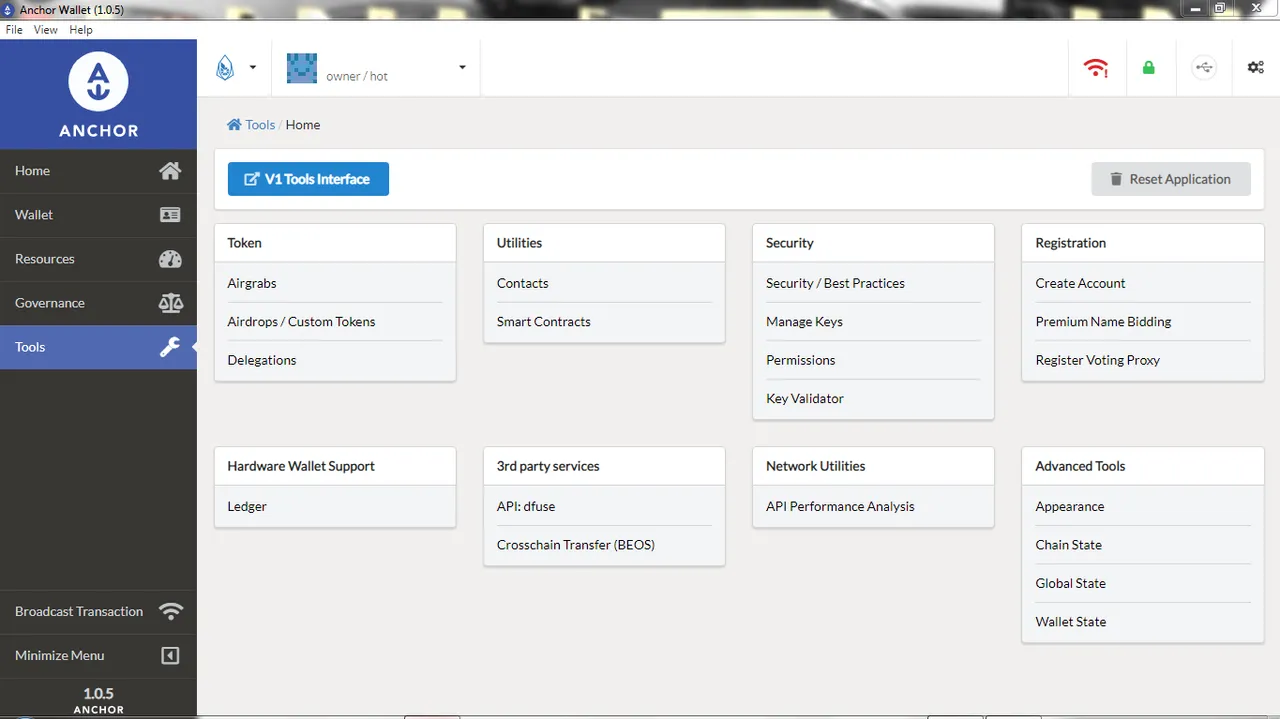Click the 1.0.5 ANCHOR version label
The width and height of the screenshot is (1280, 719).
click(98, 700)
